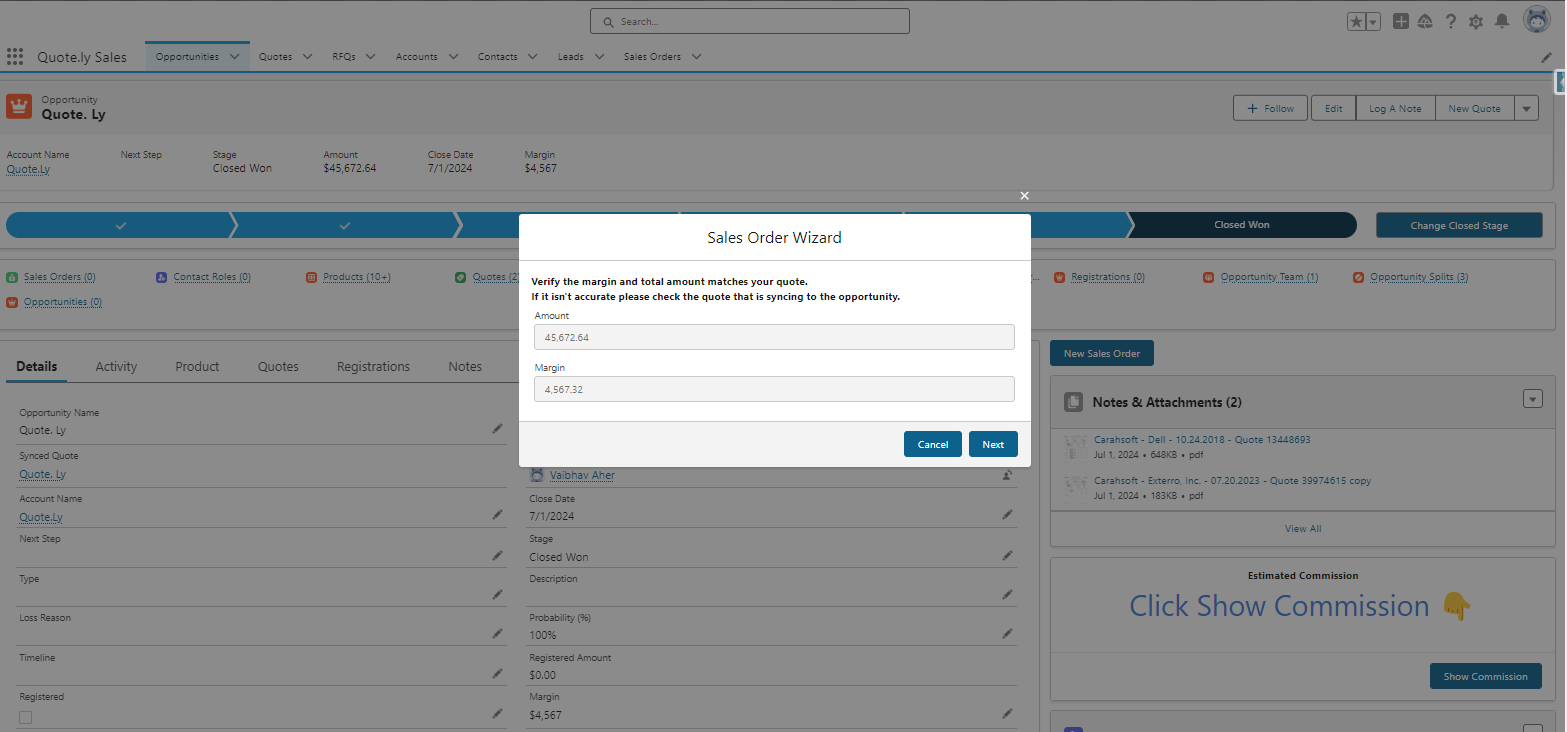The width and height of the screenshot is (1567, 732).
Task: Click the pencil to edit navigation bar
Action: point(1546,58)
